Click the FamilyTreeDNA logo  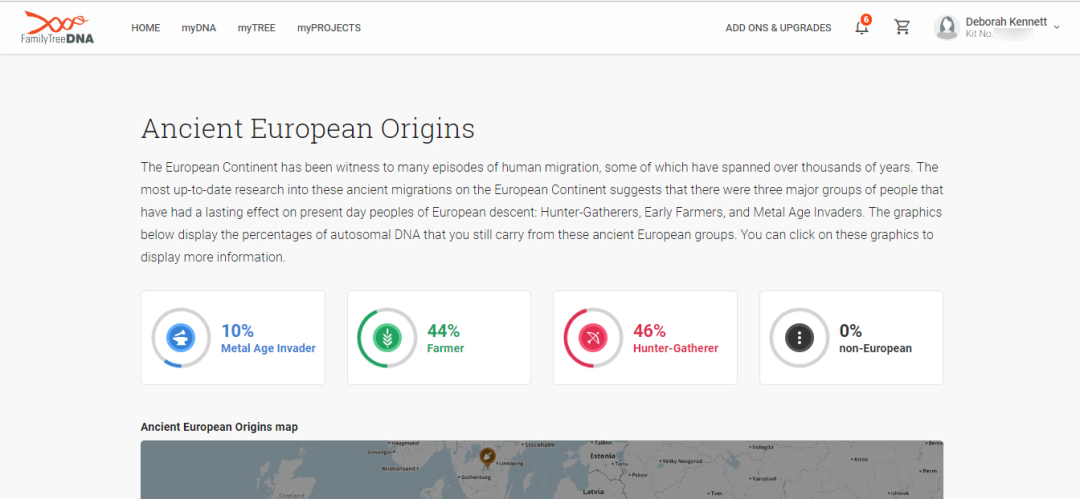click(x=57, y=27)
